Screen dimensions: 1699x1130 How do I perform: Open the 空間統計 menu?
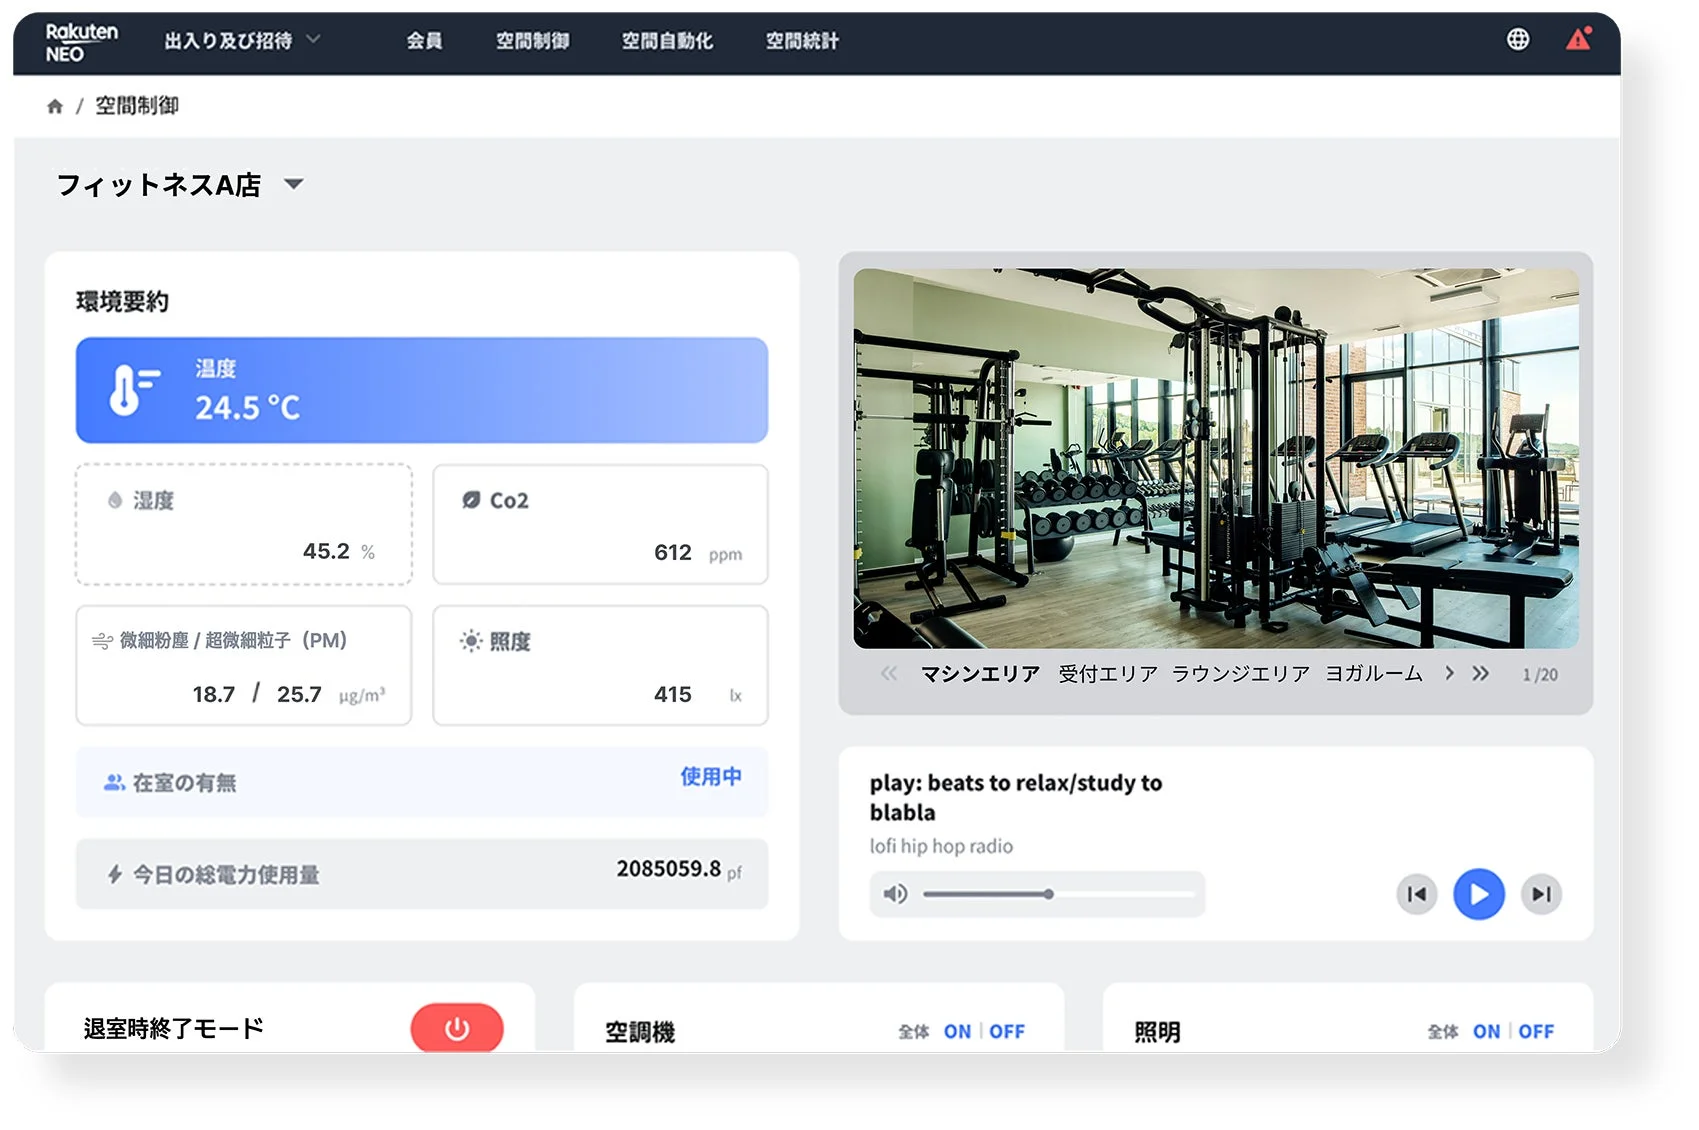802,41
